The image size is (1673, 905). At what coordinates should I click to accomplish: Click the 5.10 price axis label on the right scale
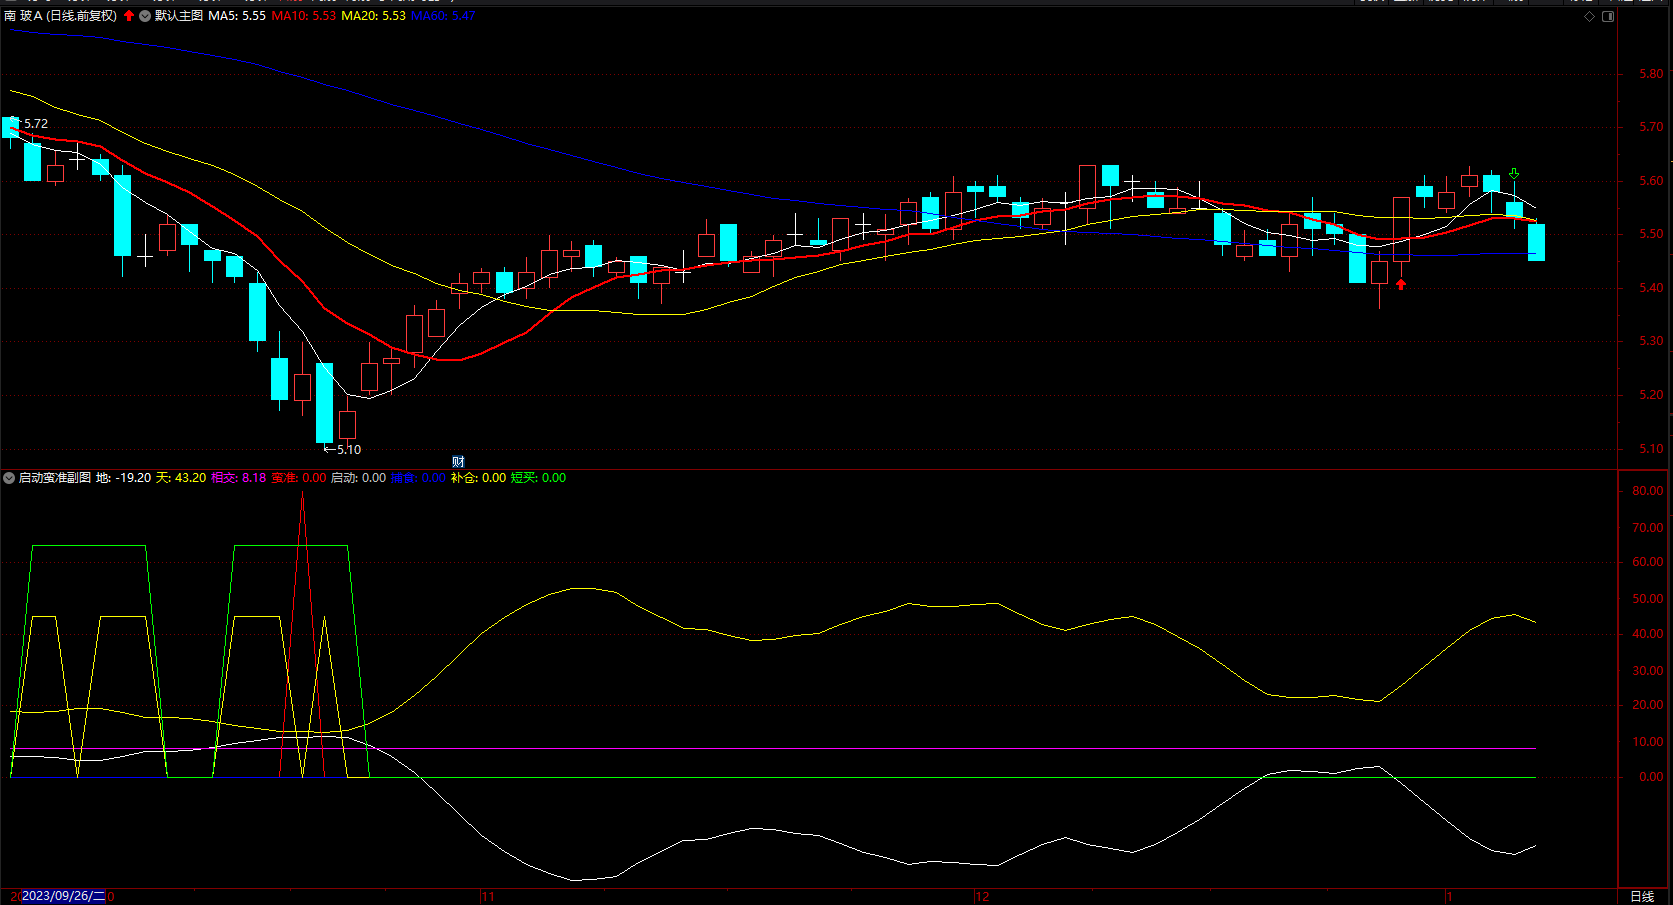pos(1651,449)
